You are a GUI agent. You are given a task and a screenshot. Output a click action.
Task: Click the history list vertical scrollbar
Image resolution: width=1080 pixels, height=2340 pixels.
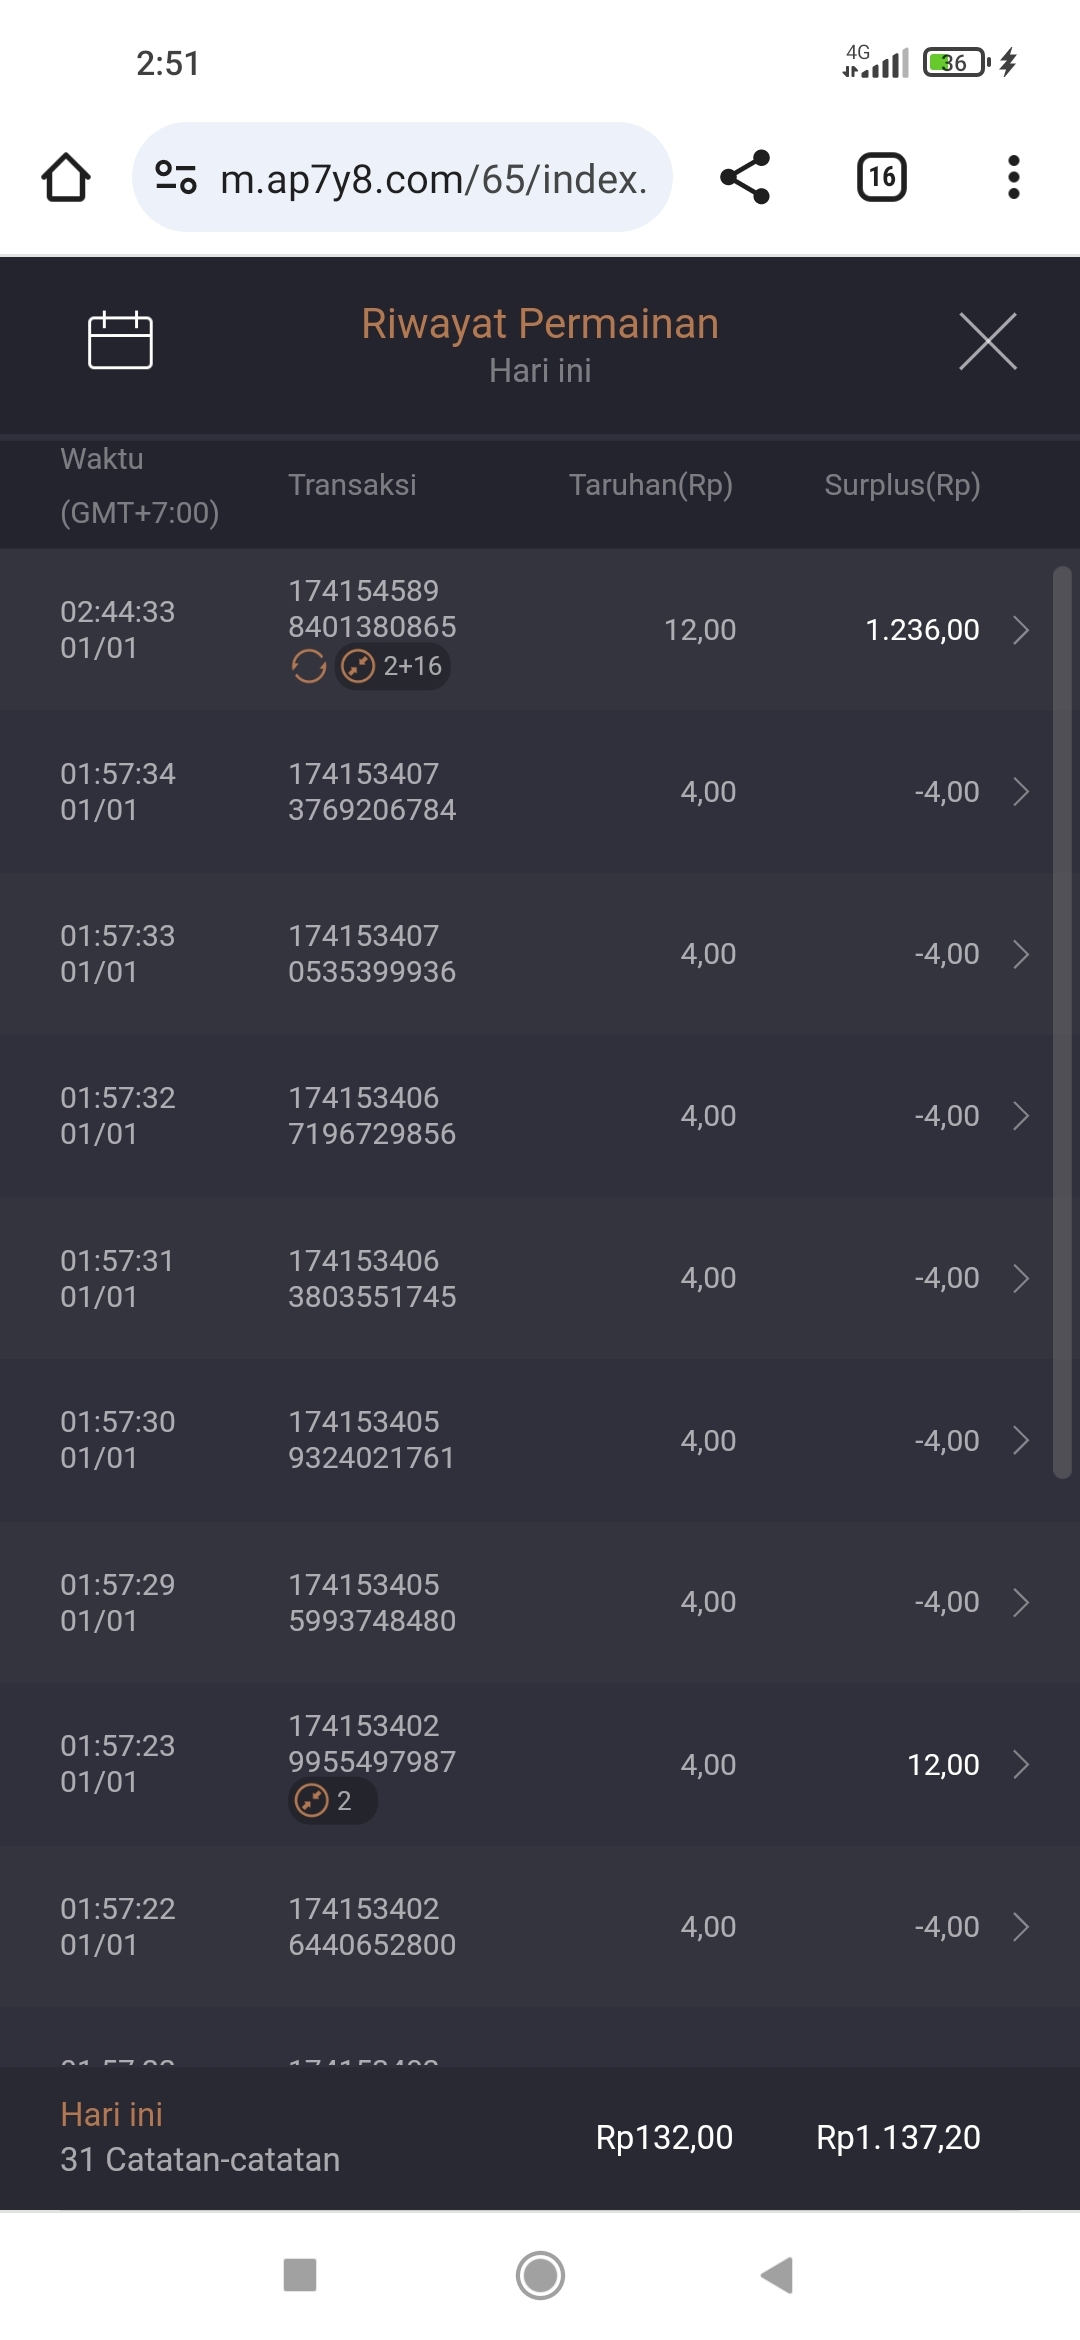pyautogui.click(x=1062, y=1020)
